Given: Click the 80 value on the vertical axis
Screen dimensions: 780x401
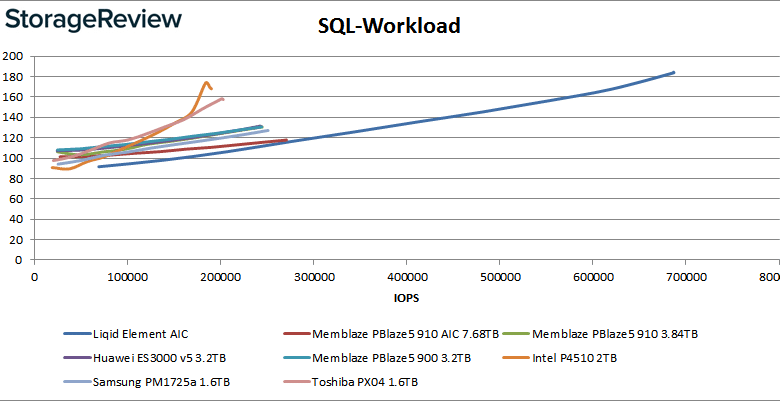Looking at the screenshot, I should click(16, 179).
